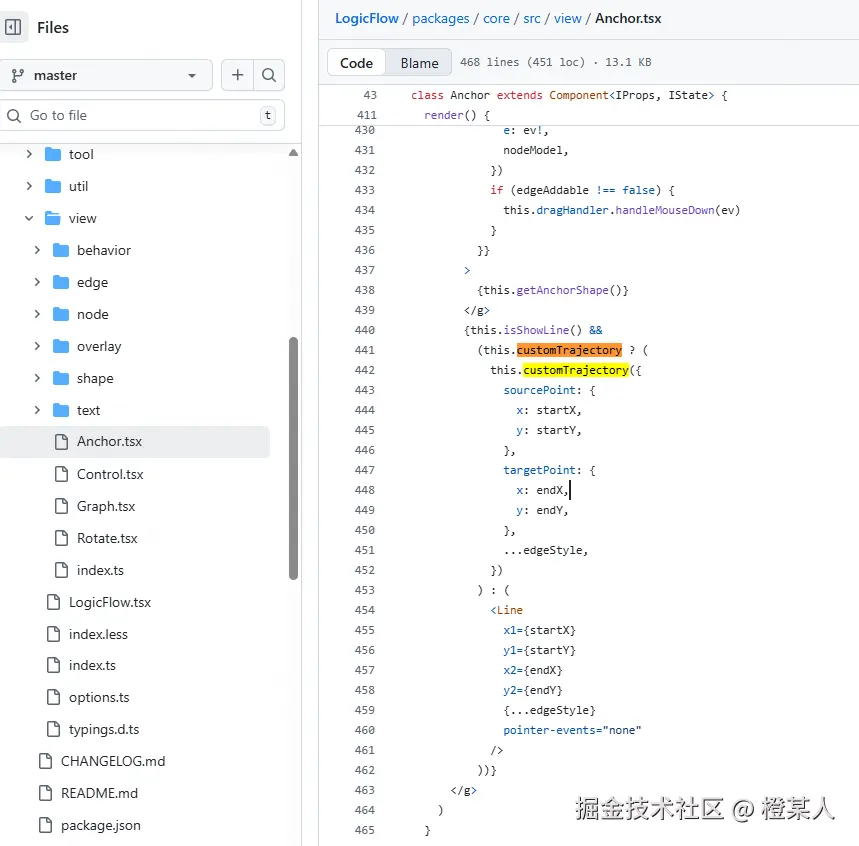859x846 pixels.
Task: Switch to the Blame tab
Action: point(419,63)
